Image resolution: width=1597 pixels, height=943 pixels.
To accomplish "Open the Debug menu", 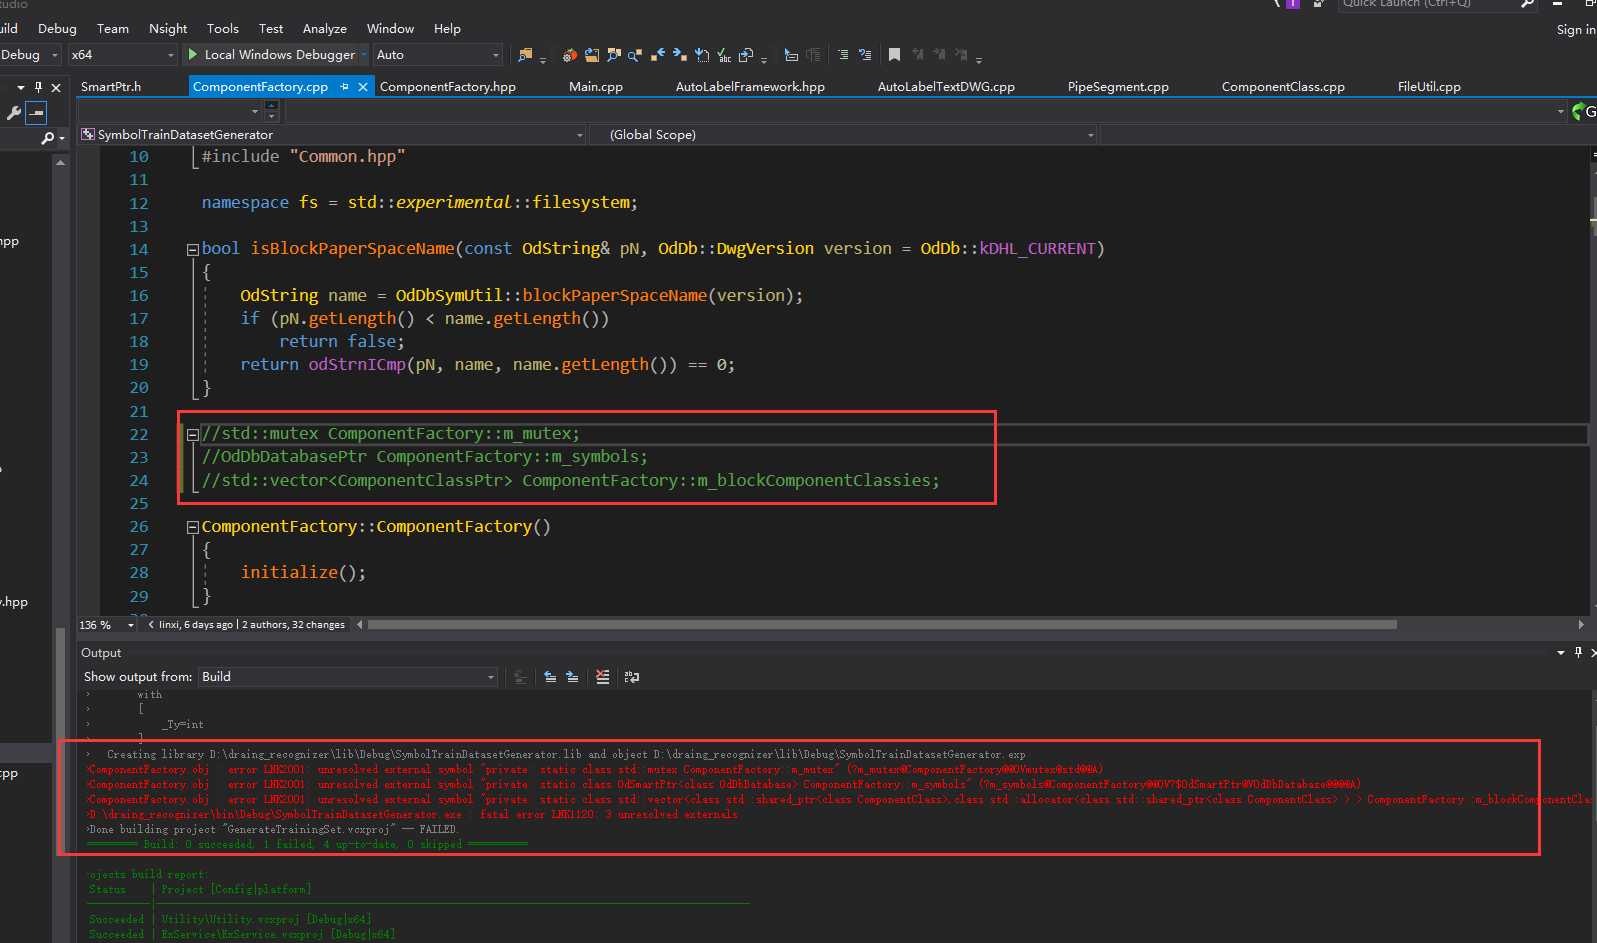I will pos(57,29).
